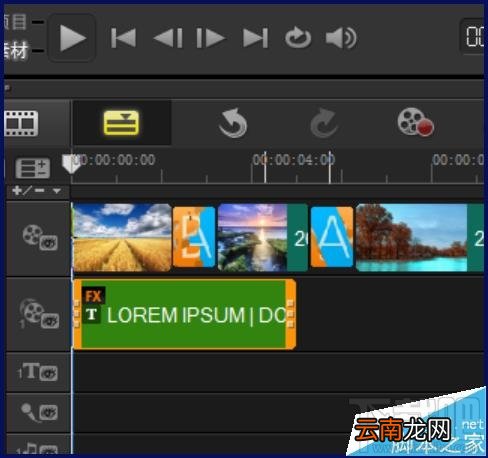Switch to storyboard view filmstrip icon
The height and width of the screenshot is (458, 488).
[21, 123]
